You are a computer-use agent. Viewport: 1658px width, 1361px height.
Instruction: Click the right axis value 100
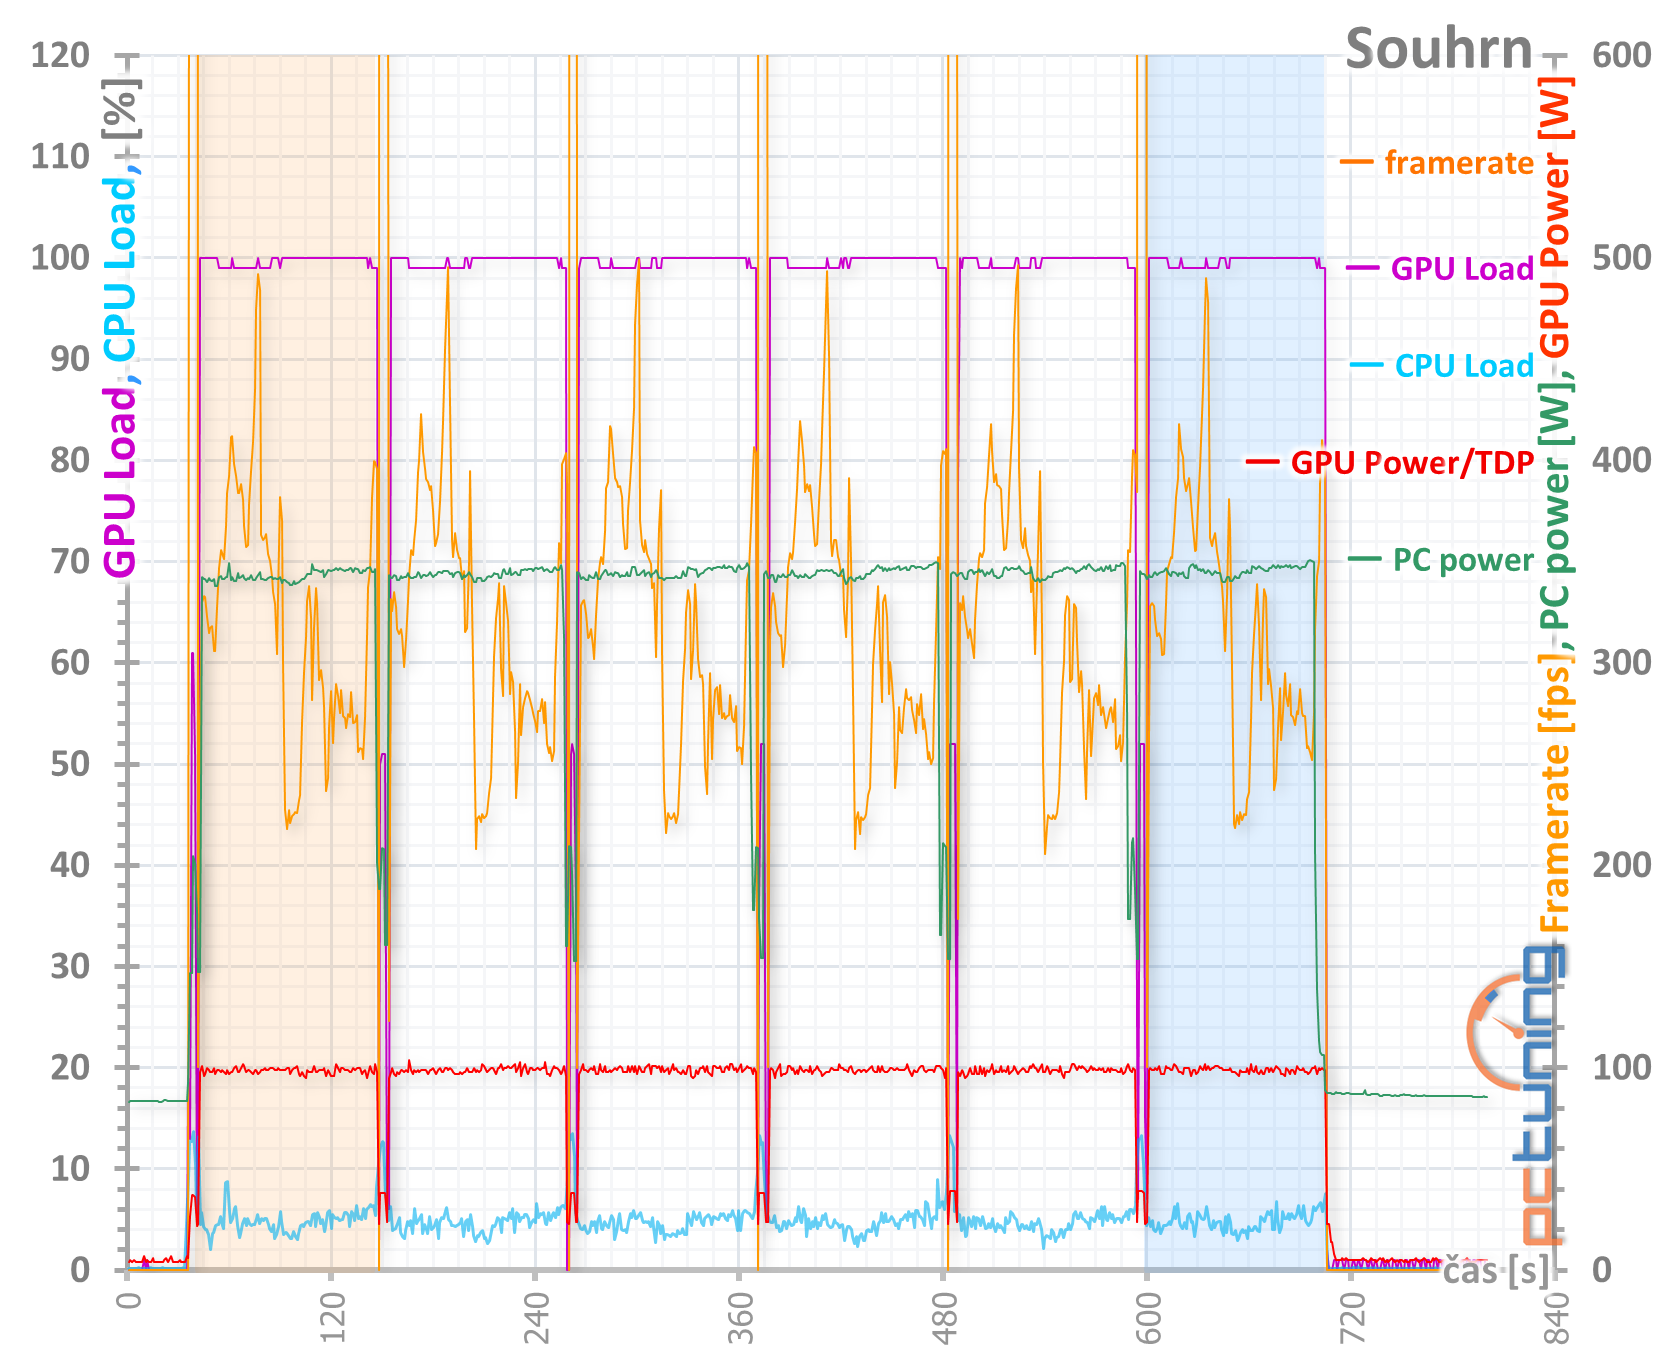pos(1622,1067)
